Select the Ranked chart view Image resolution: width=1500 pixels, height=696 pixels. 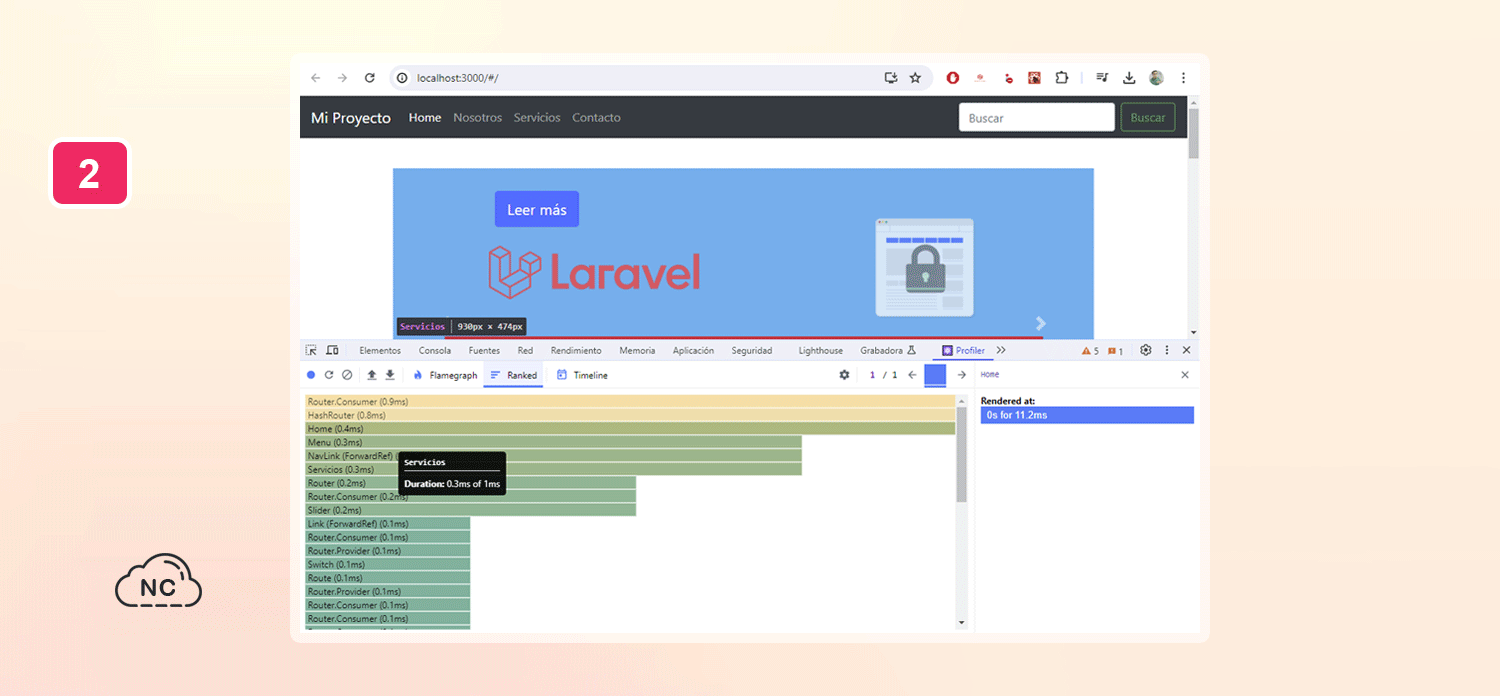(x=514, y=375)
